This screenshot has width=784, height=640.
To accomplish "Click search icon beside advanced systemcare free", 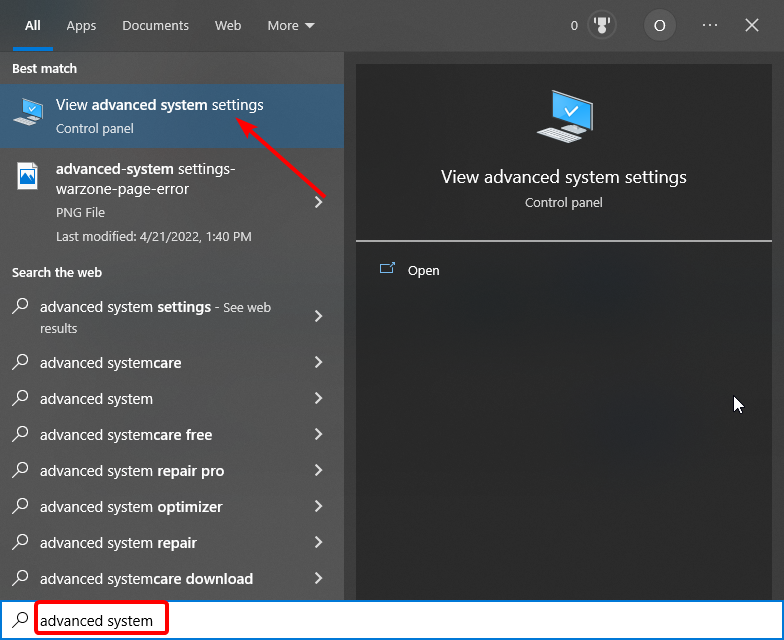I will pyautogui.click(x=20, y=434).
